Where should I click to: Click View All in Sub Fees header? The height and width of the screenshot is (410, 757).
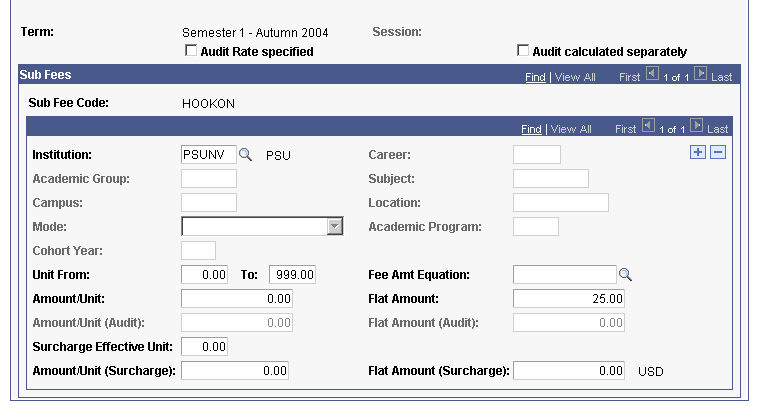(575, 77)
